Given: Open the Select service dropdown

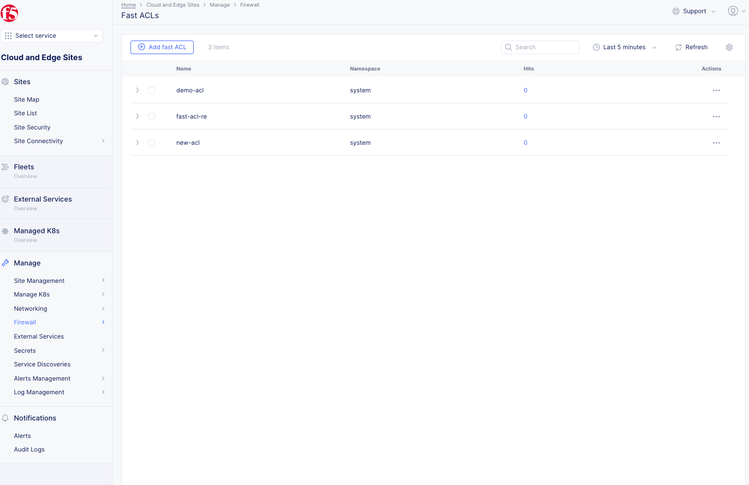Looking at the screenshot, I should point(52,36).
